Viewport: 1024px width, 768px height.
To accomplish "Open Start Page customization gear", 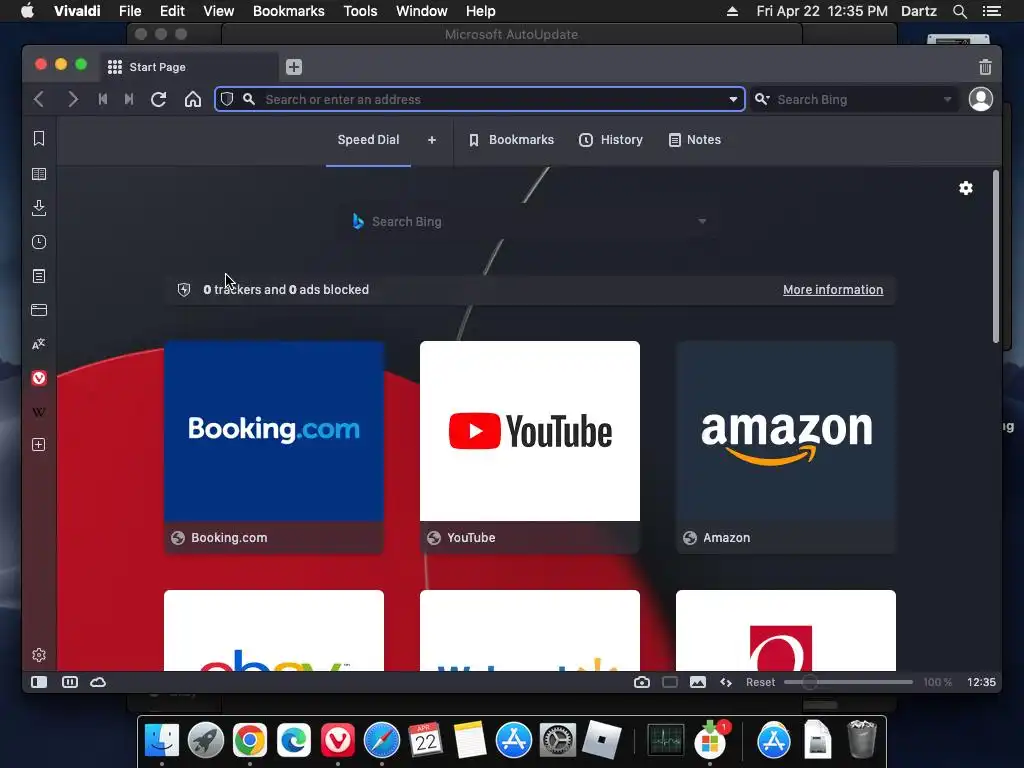I will coord(966,188).
